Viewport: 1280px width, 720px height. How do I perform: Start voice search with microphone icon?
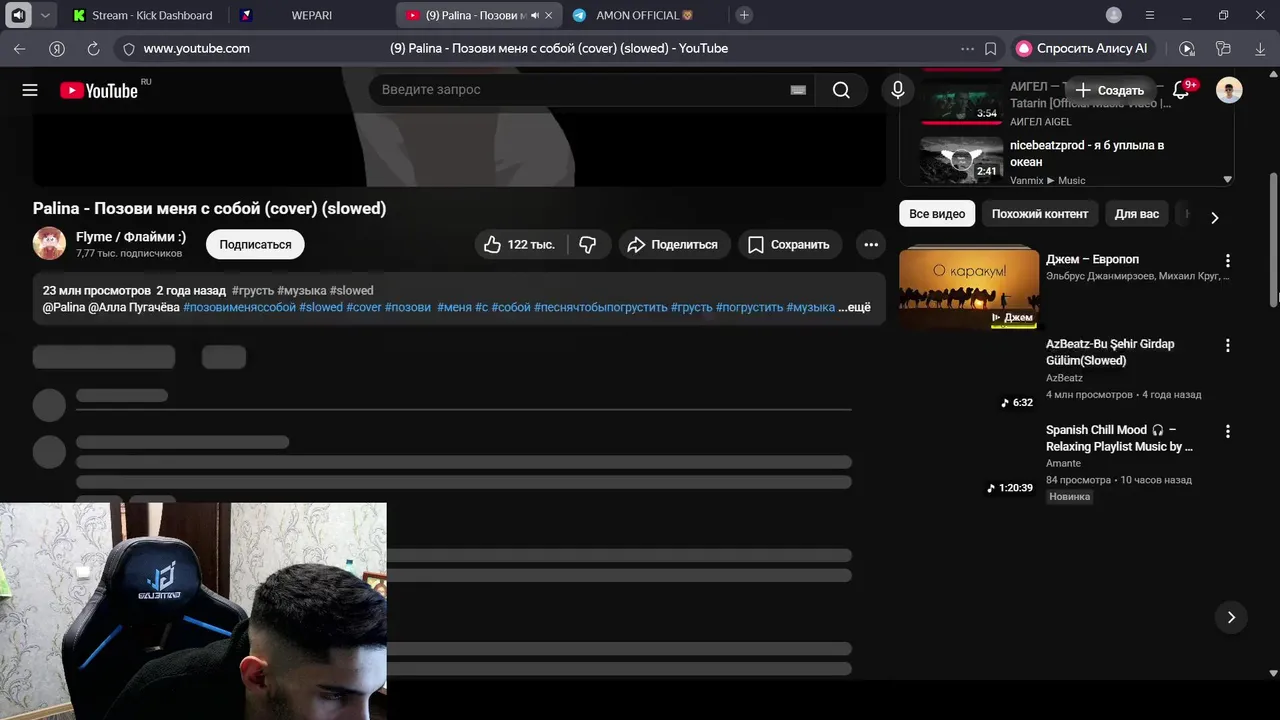(x=898, y=90)
